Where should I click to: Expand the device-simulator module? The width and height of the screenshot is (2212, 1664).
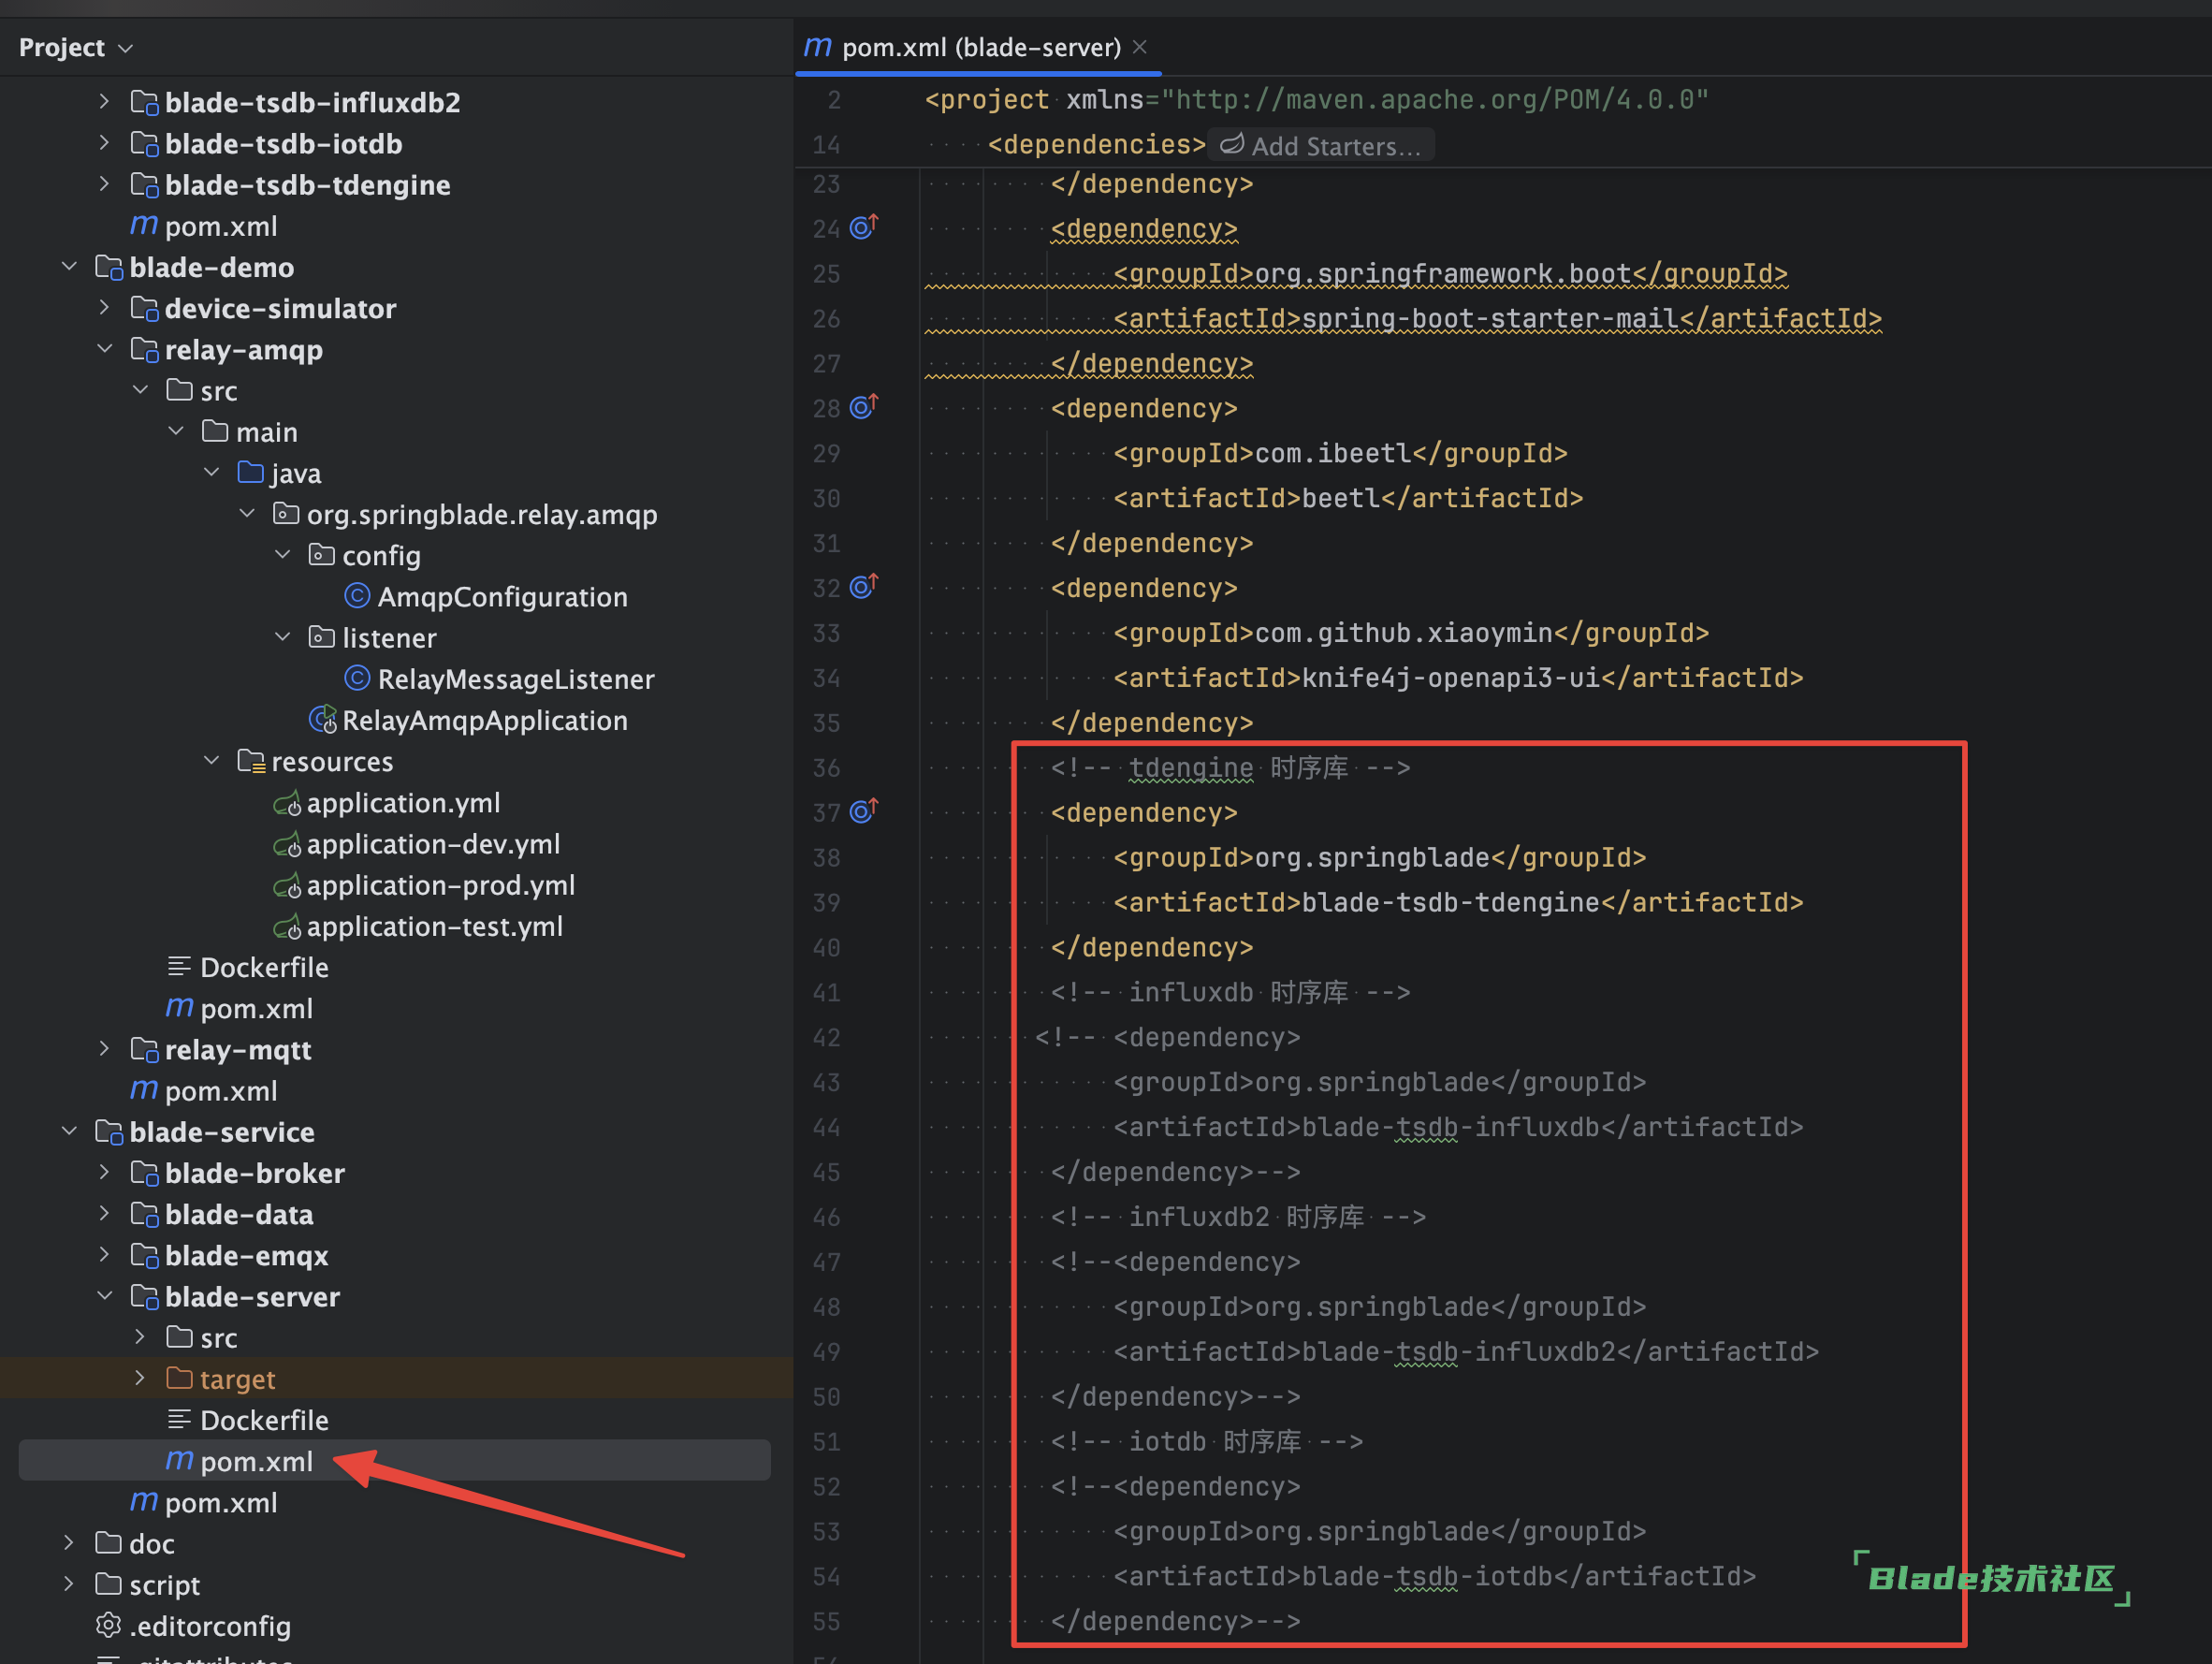[x=104, y=308]
